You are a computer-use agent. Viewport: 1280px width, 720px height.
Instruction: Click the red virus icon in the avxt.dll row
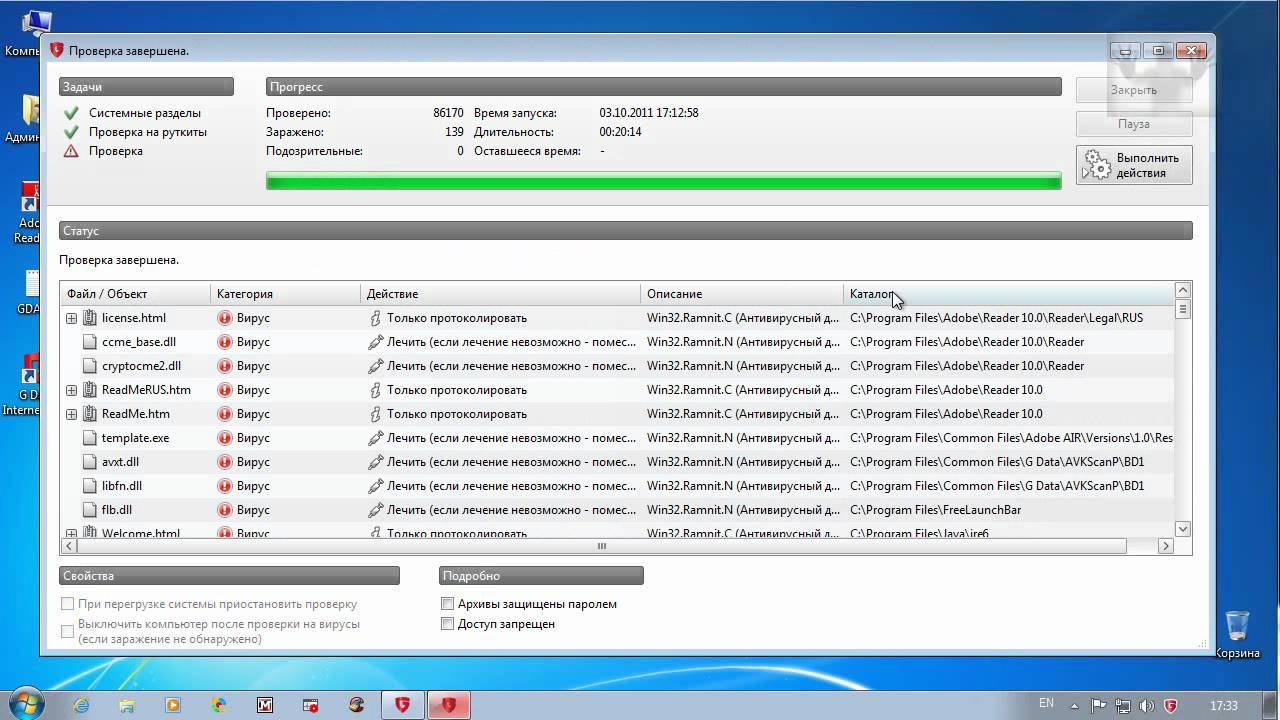point(225,462)
